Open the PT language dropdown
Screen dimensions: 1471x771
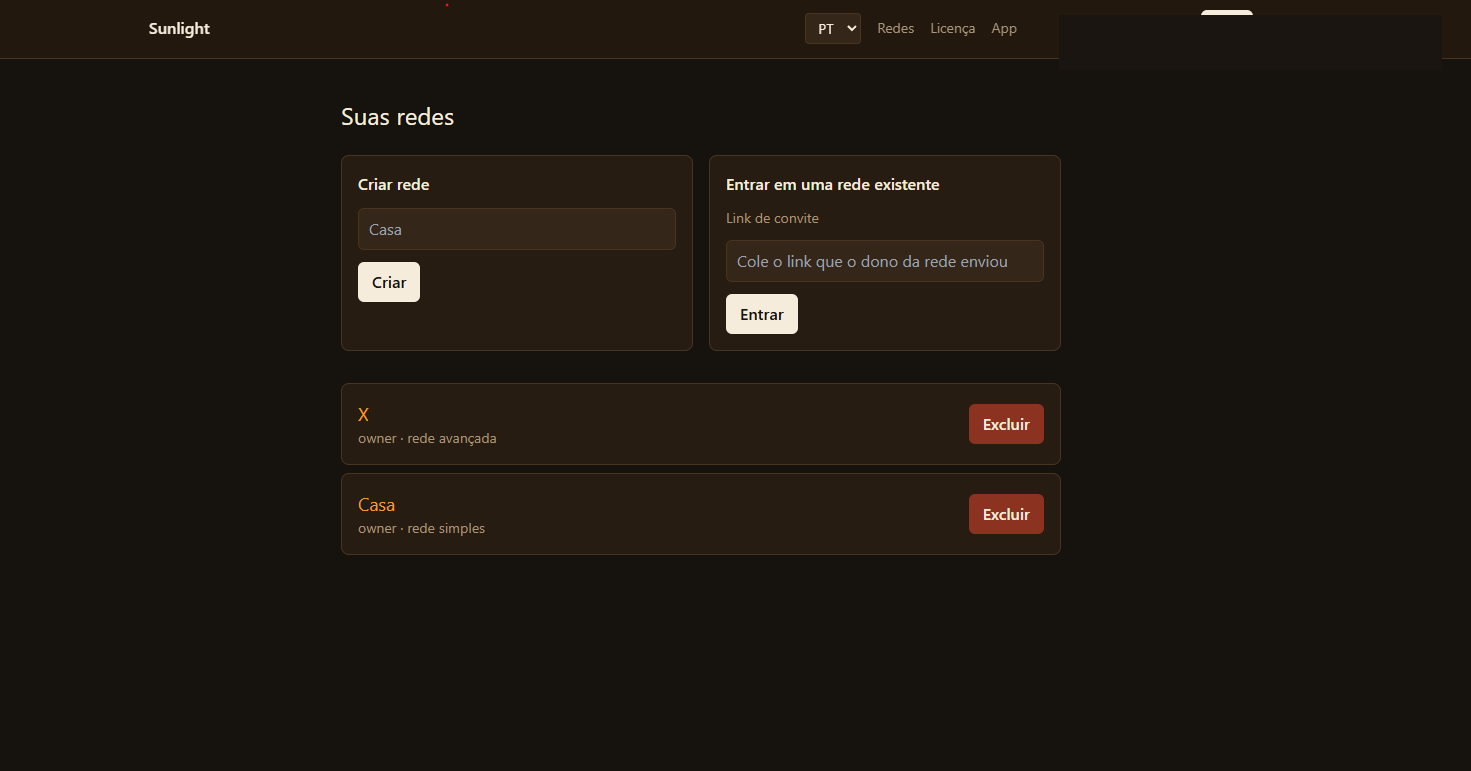pyautogui.click(x=832, y=29)
